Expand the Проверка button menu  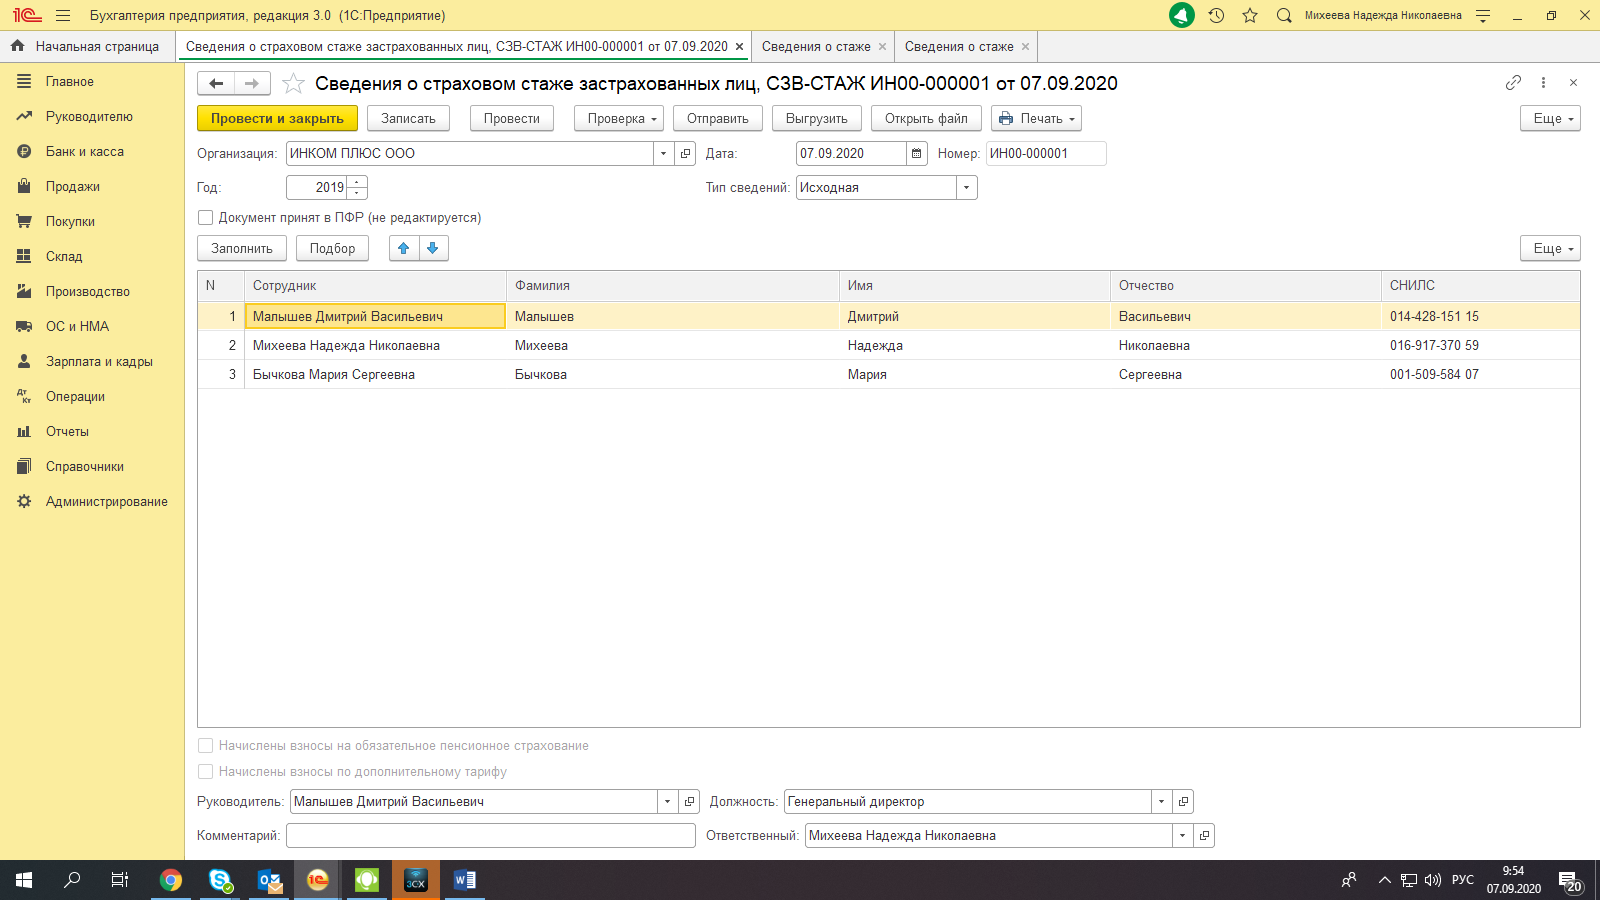[619, 118]
